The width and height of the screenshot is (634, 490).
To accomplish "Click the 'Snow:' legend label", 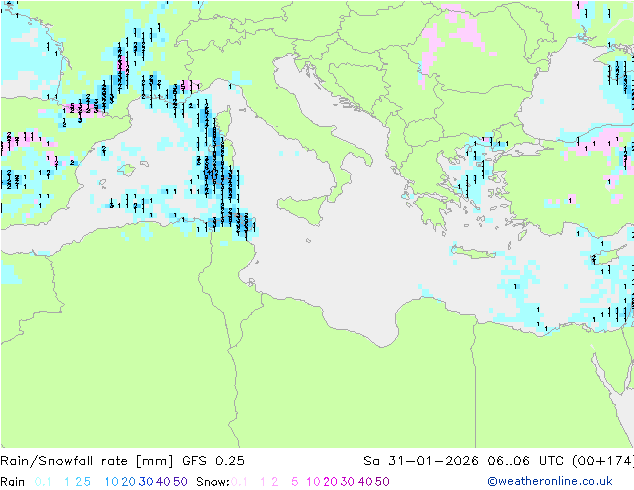I will (213, 482).
